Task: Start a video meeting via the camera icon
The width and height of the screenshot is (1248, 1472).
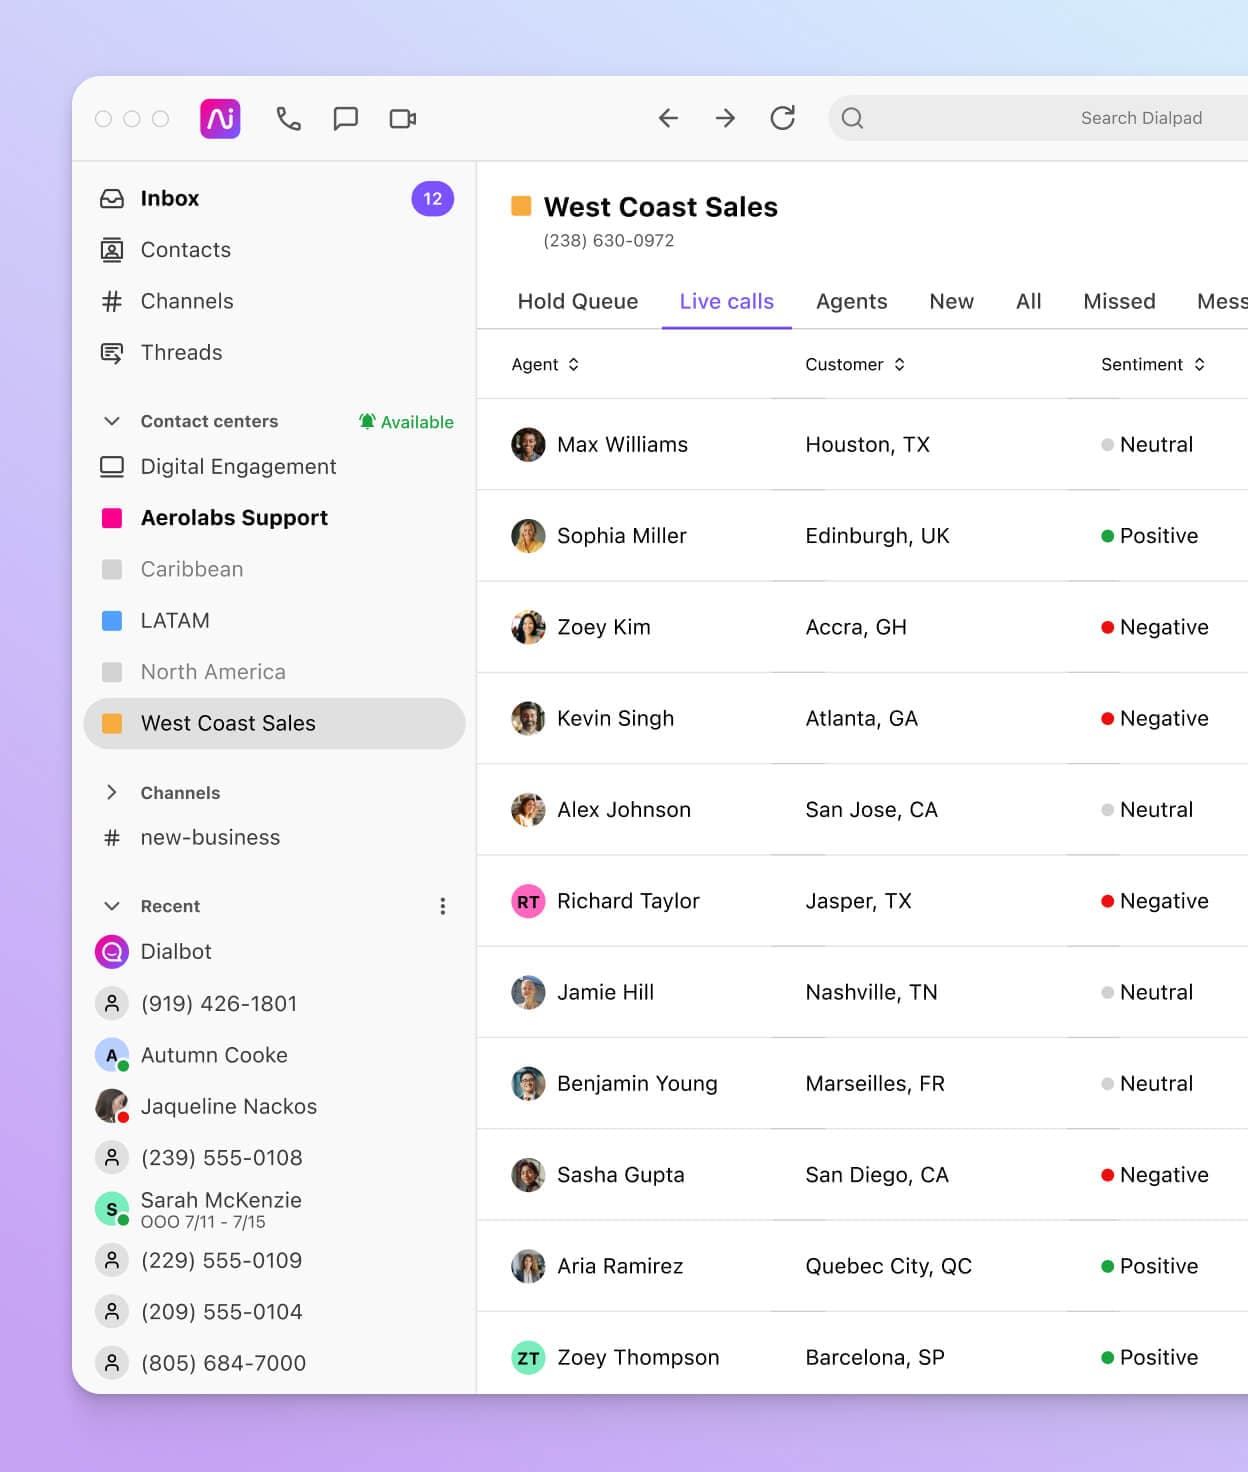Action: (x=403, y=118)
